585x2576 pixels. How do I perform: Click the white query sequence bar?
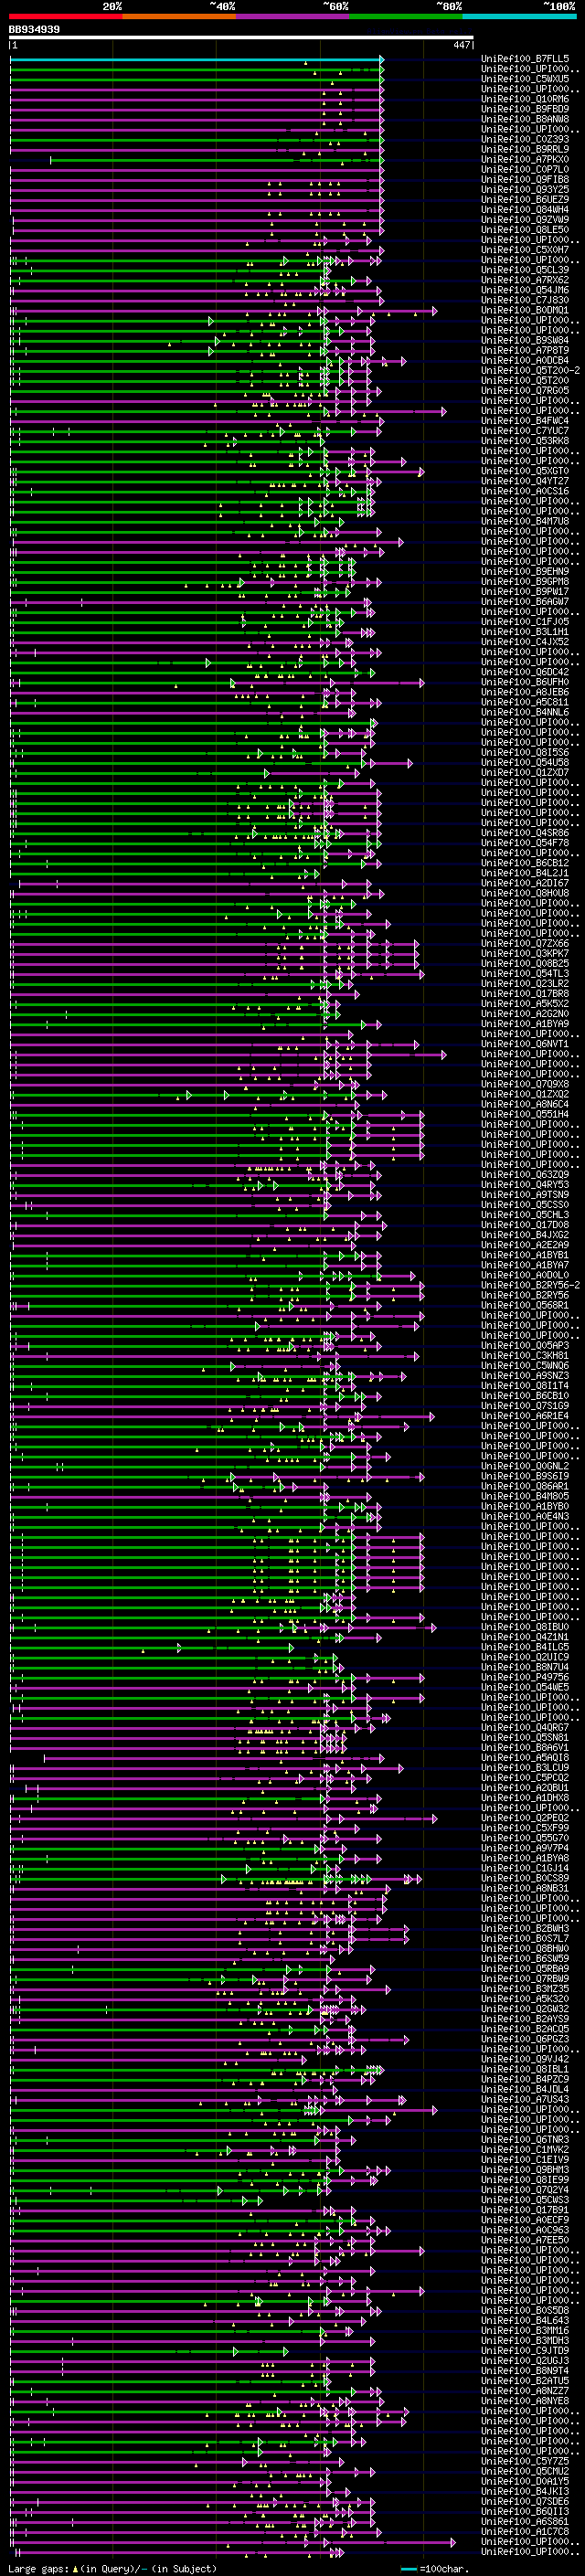tap(241, 38)
